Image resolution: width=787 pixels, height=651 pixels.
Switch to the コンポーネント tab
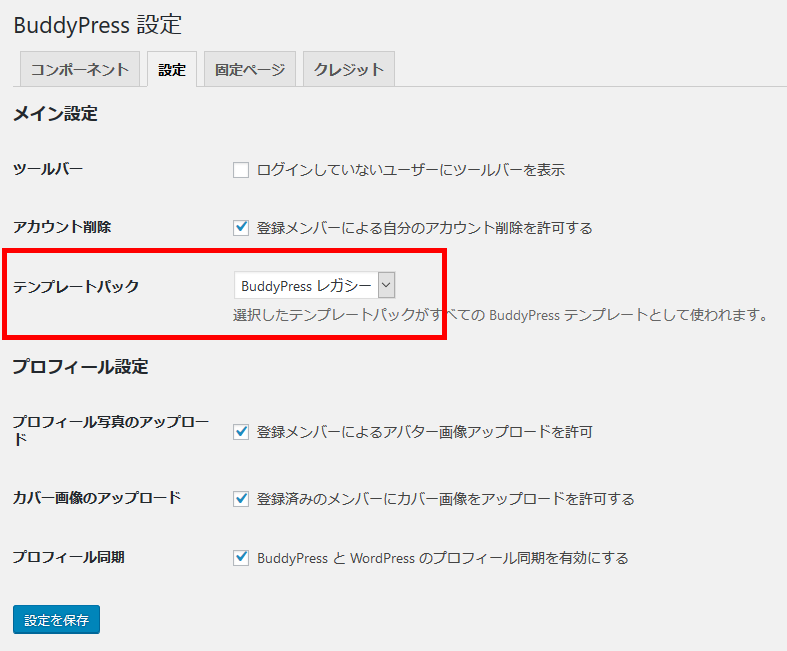[80, 69]
